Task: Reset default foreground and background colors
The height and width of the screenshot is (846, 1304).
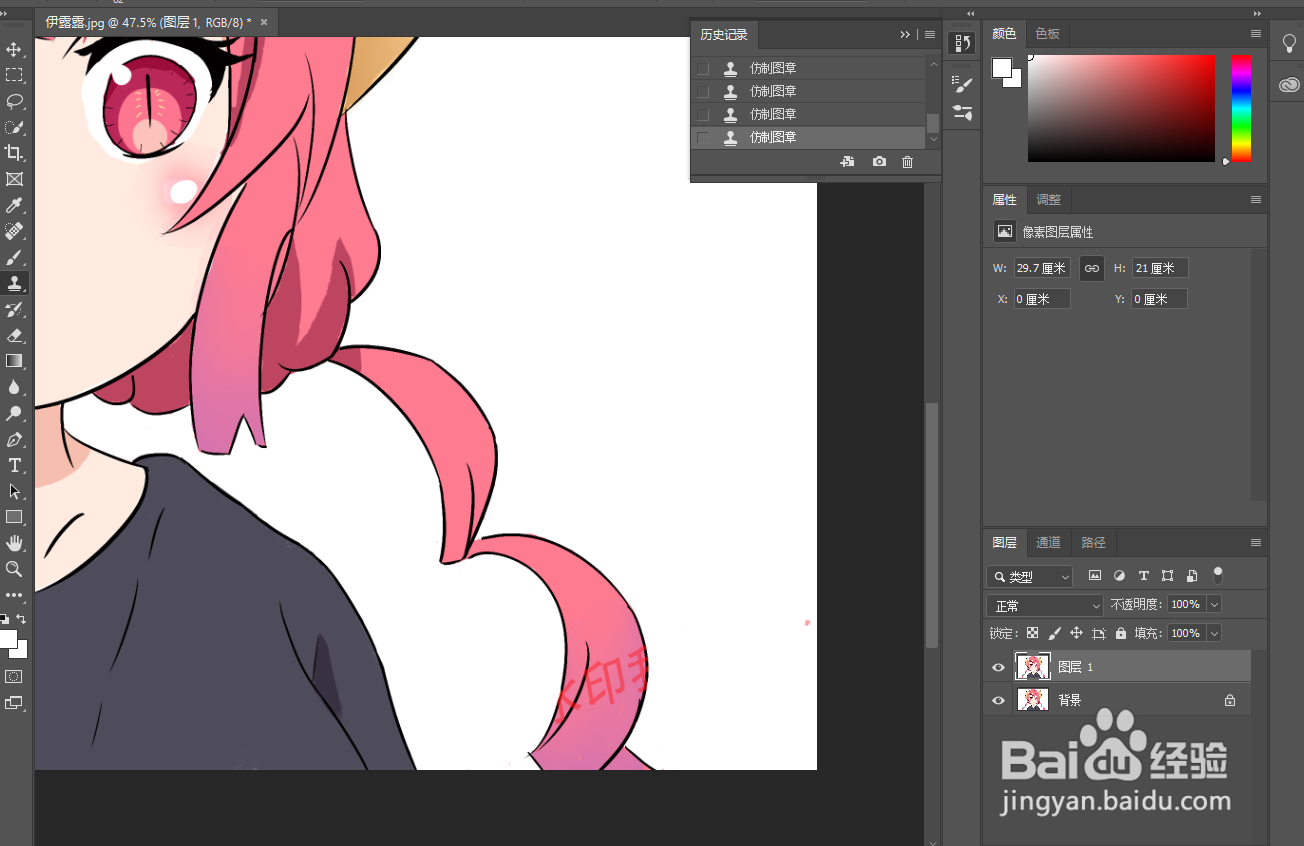Action: coord(4,619)
